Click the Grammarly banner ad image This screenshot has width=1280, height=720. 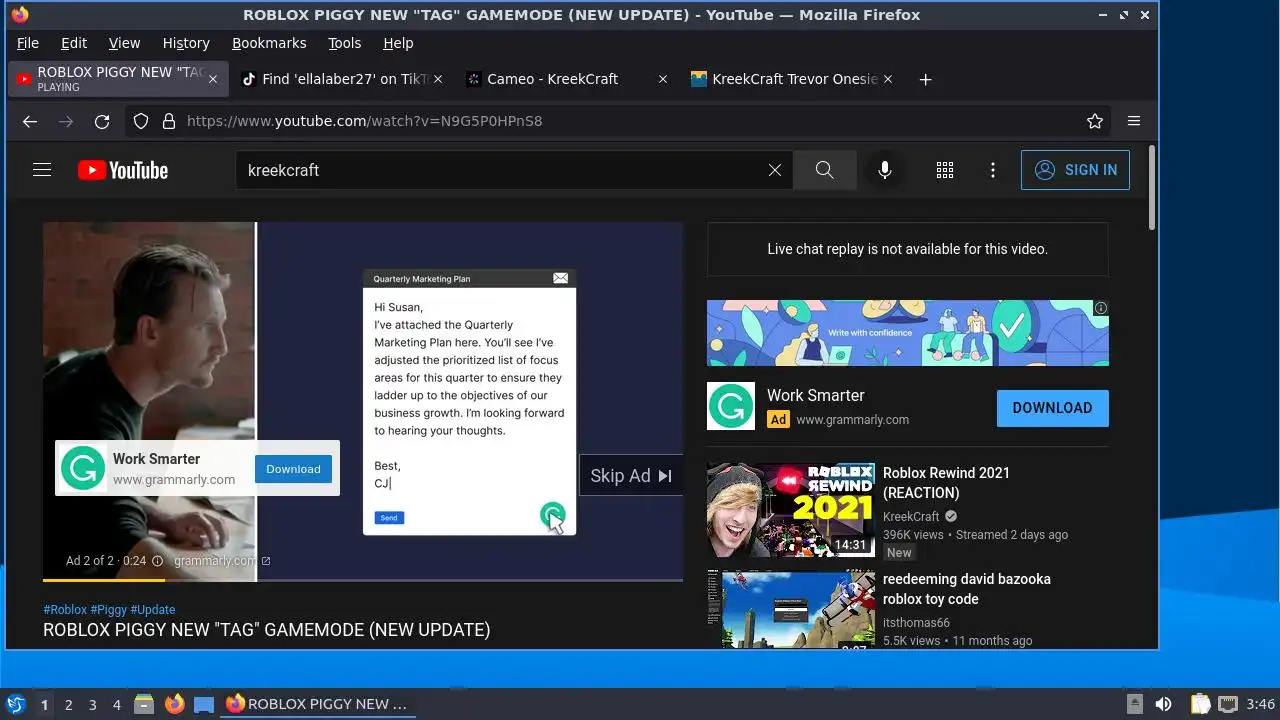[x=907, y=333]
